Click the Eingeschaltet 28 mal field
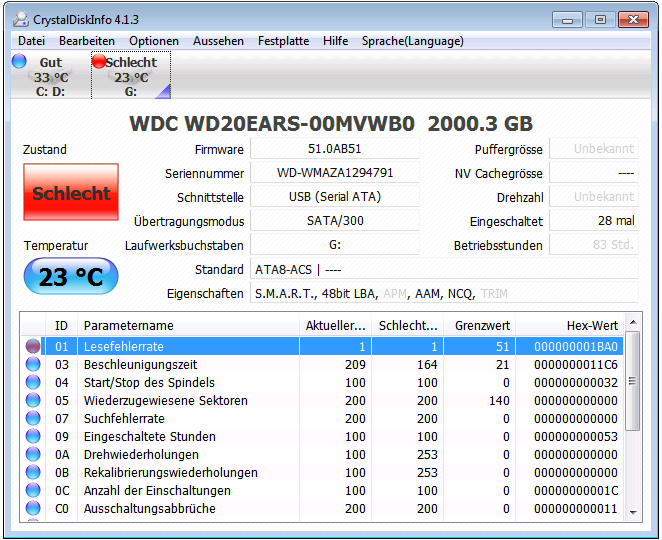The width and height of the screenshot is (662, 540). (594, 221)
